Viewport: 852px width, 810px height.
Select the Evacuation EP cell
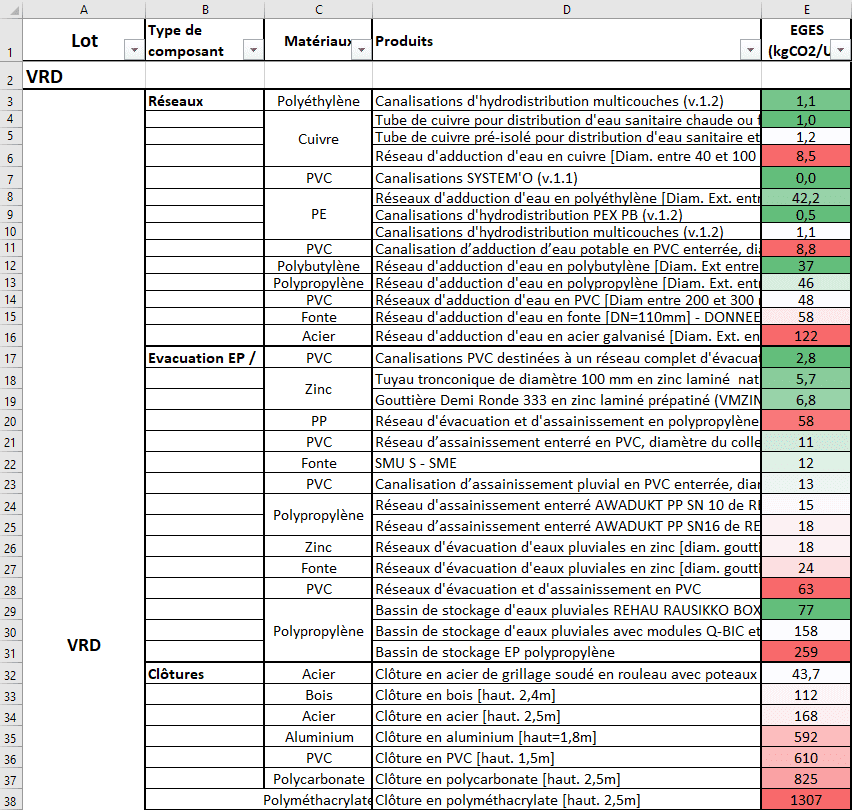[204, 358]
